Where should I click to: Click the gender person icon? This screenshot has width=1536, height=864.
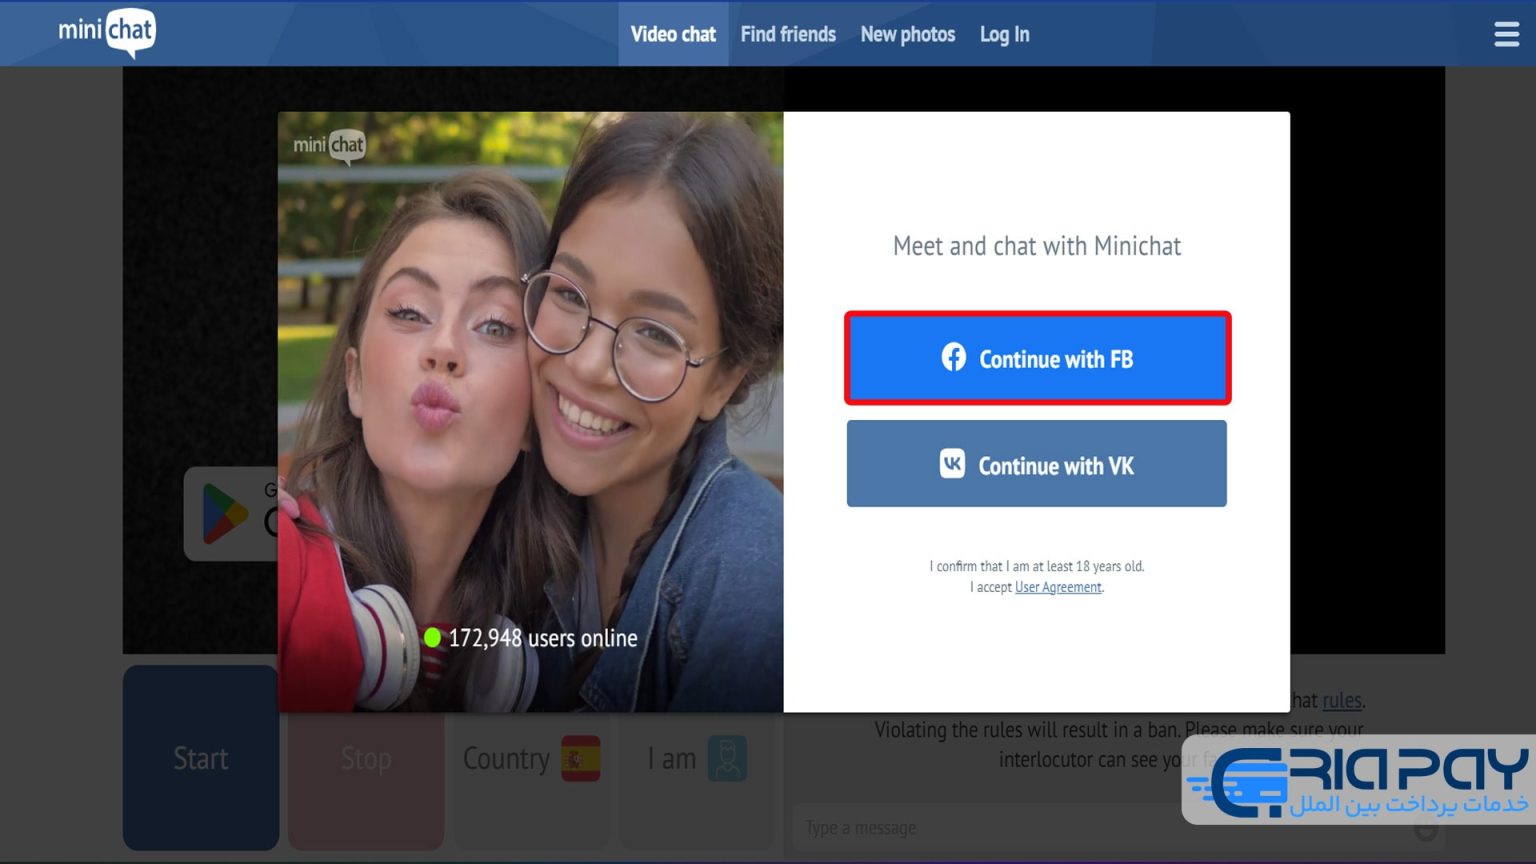727,759
